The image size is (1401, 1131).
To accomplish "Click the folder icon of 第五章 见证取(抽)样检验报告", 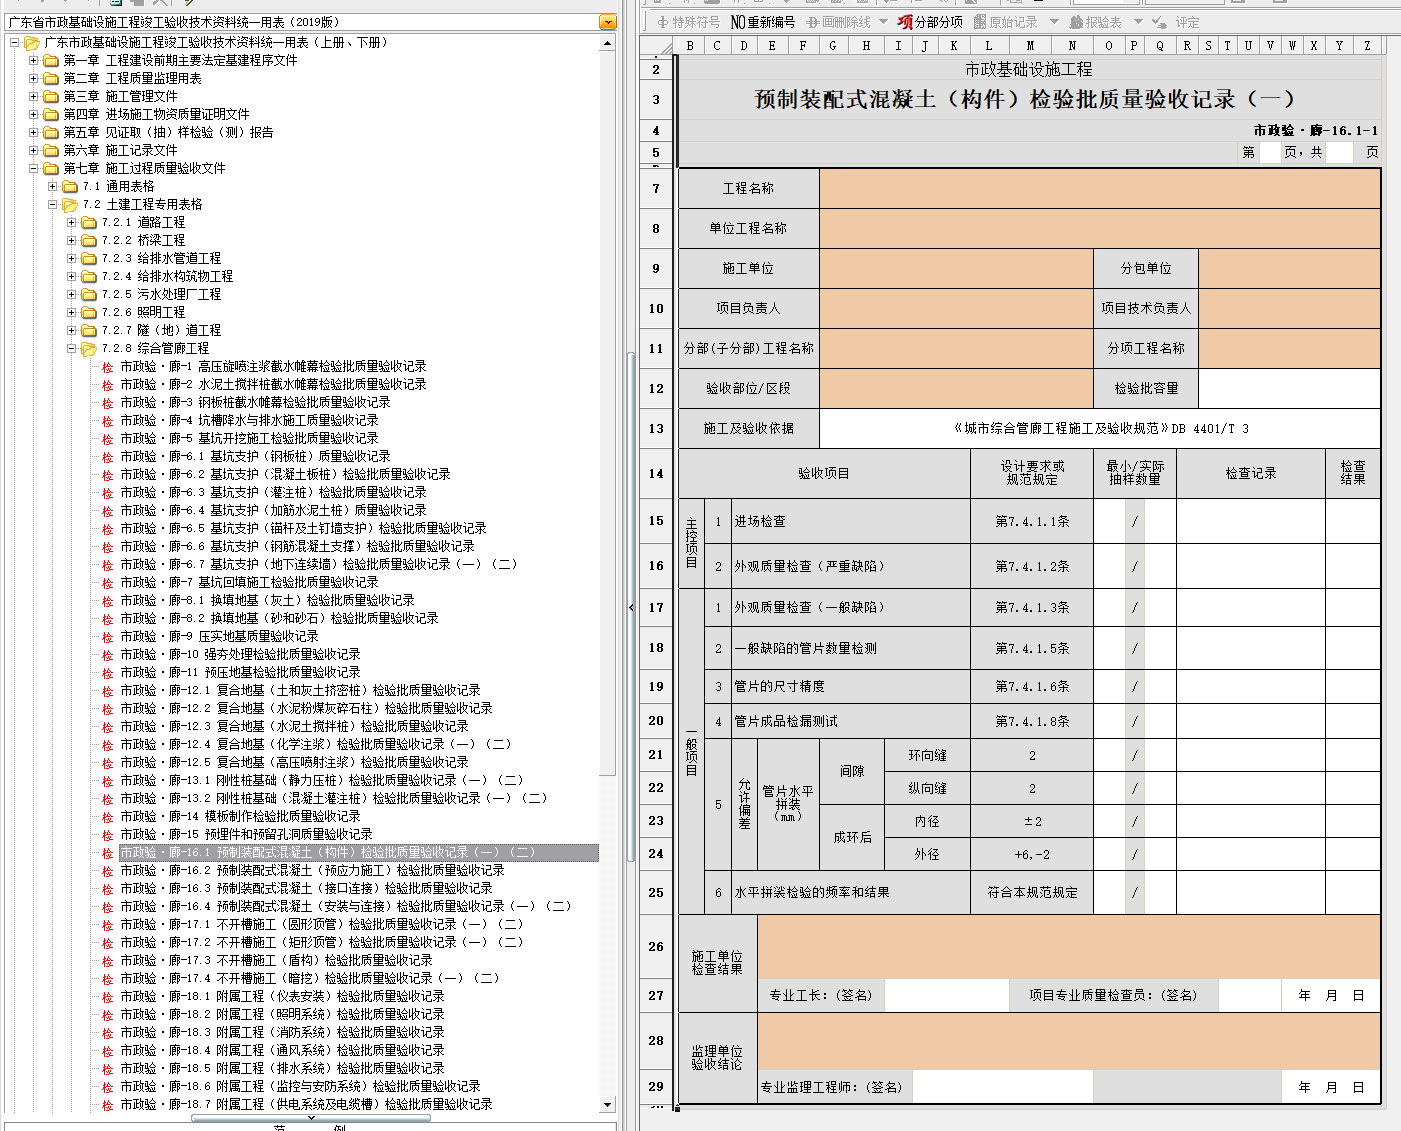I will pos(51,132).
